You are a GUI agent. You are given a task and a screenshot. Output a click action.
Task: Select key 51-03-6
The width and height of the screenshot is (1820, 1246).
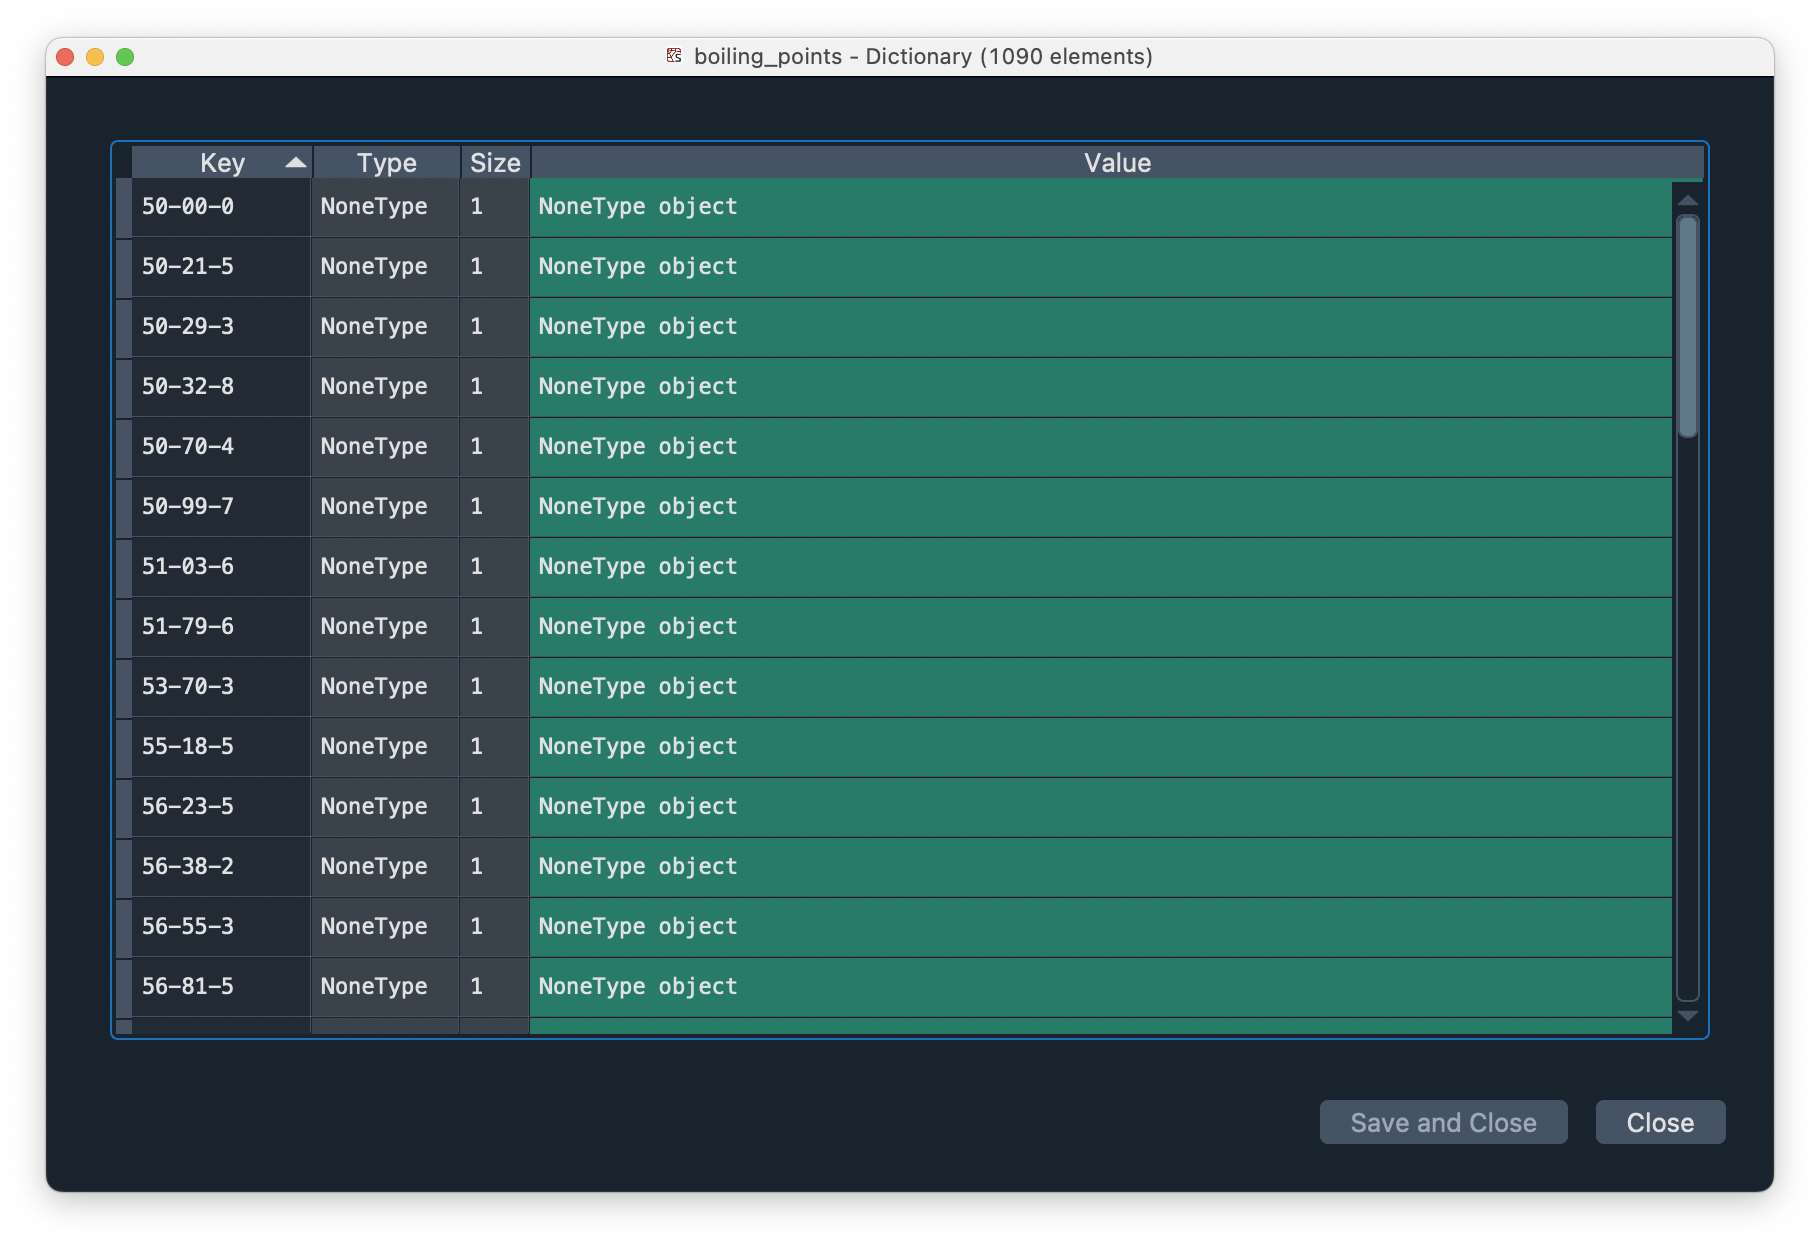[x=221, y=567]
